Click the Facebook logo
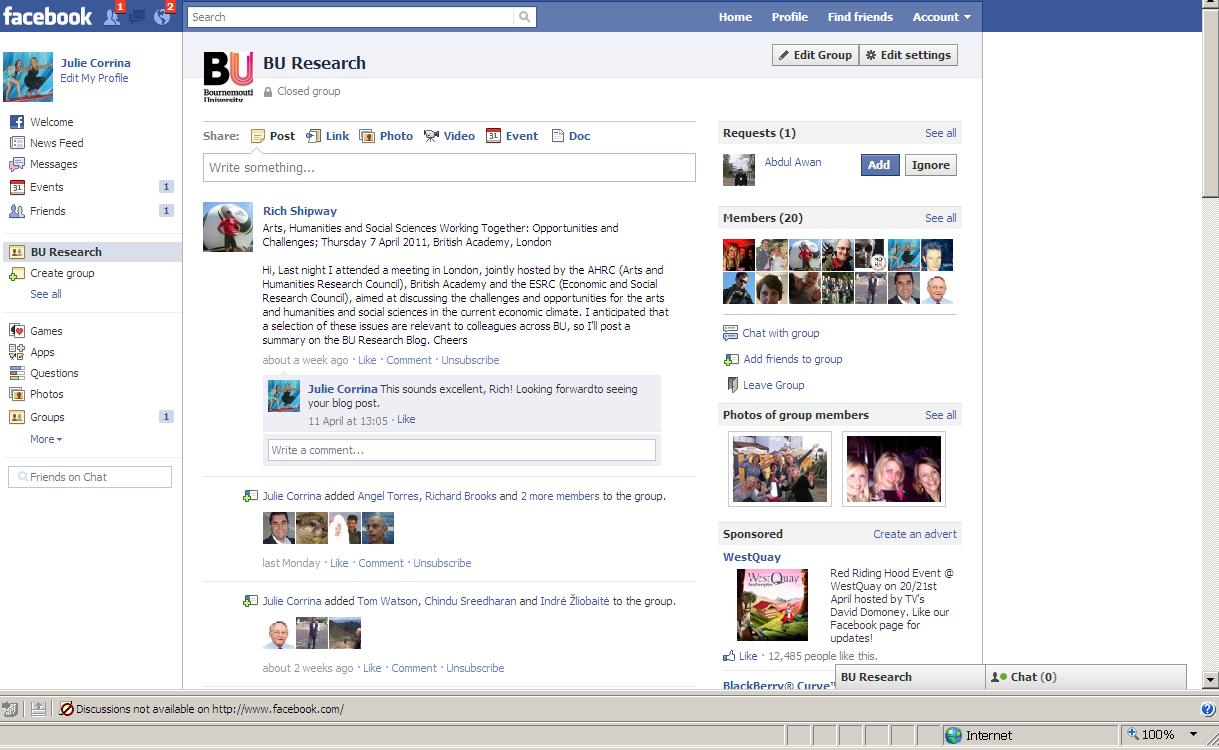The image size is (1219, 750). [x=48, y=16]
